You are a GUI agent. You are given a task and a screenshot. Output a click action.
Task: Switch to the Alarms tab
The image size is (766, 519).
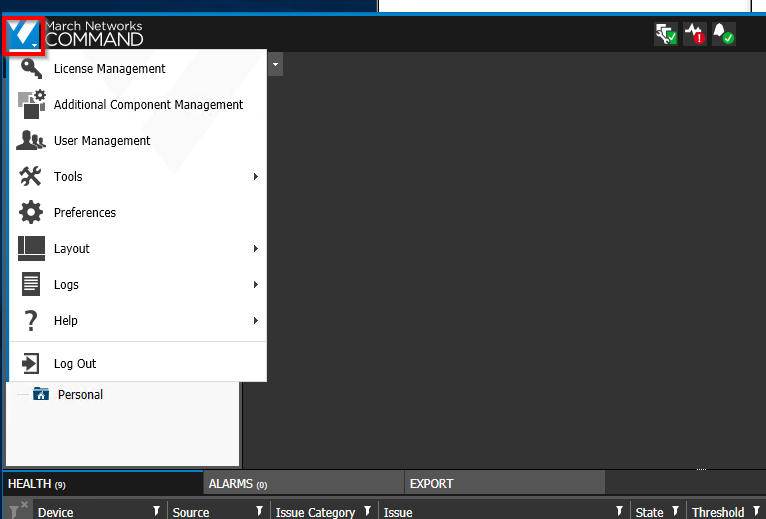tap(237, 484)
